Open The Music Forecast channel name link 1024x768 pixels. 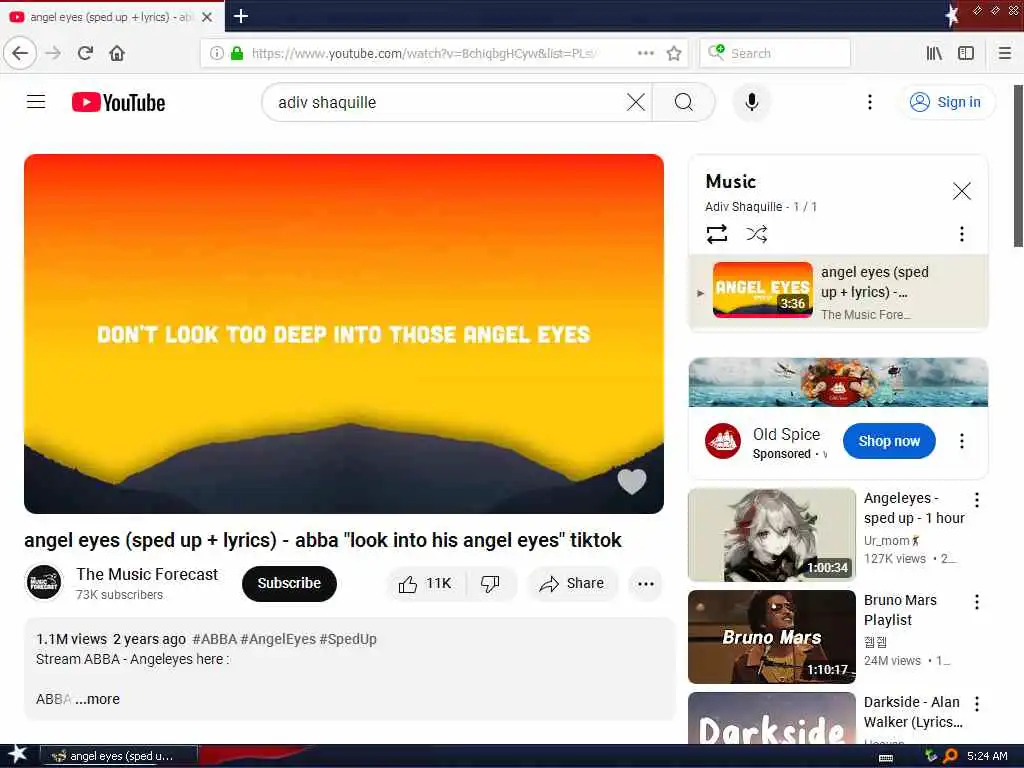click(x=147, y=574)
